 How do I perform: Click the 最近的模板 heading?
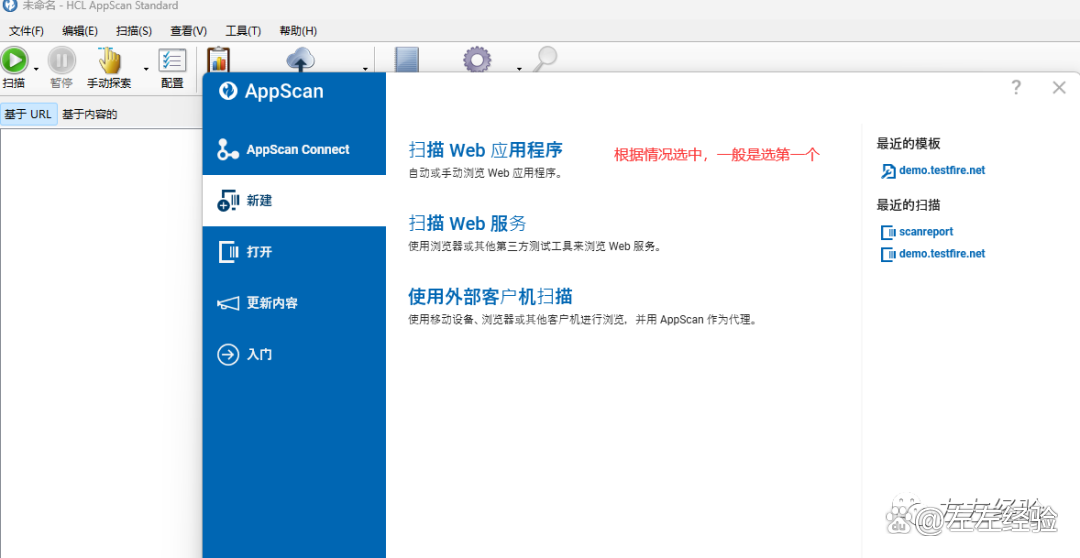coord(908,143)
